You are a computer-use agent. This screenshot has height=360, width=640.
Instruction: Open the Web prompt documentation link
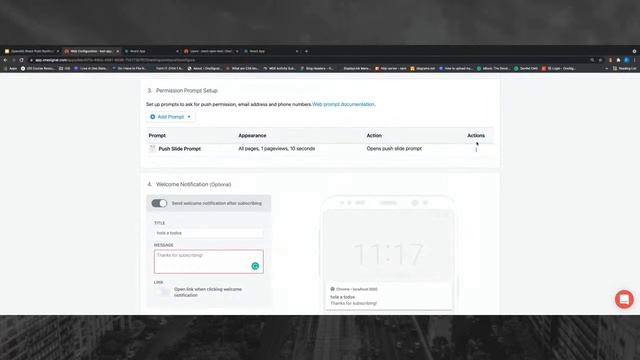[343, 104]
